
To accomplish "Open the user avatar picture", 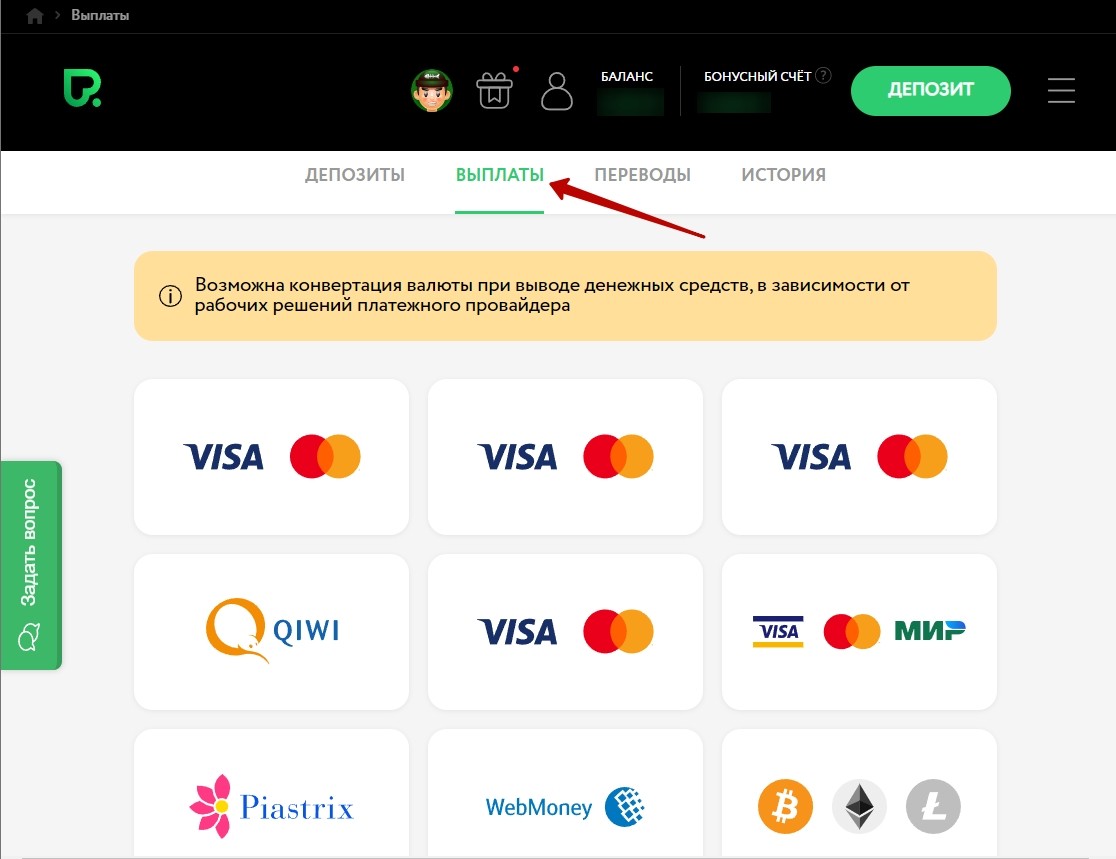I will coord(432,91).
